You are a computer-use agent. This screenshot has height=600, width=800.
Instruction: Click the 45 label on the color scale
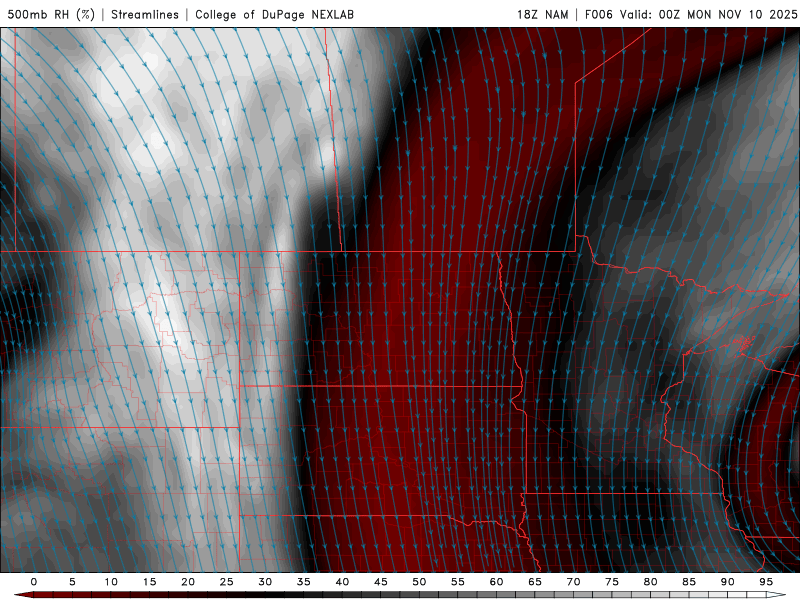tap(381, 582)
